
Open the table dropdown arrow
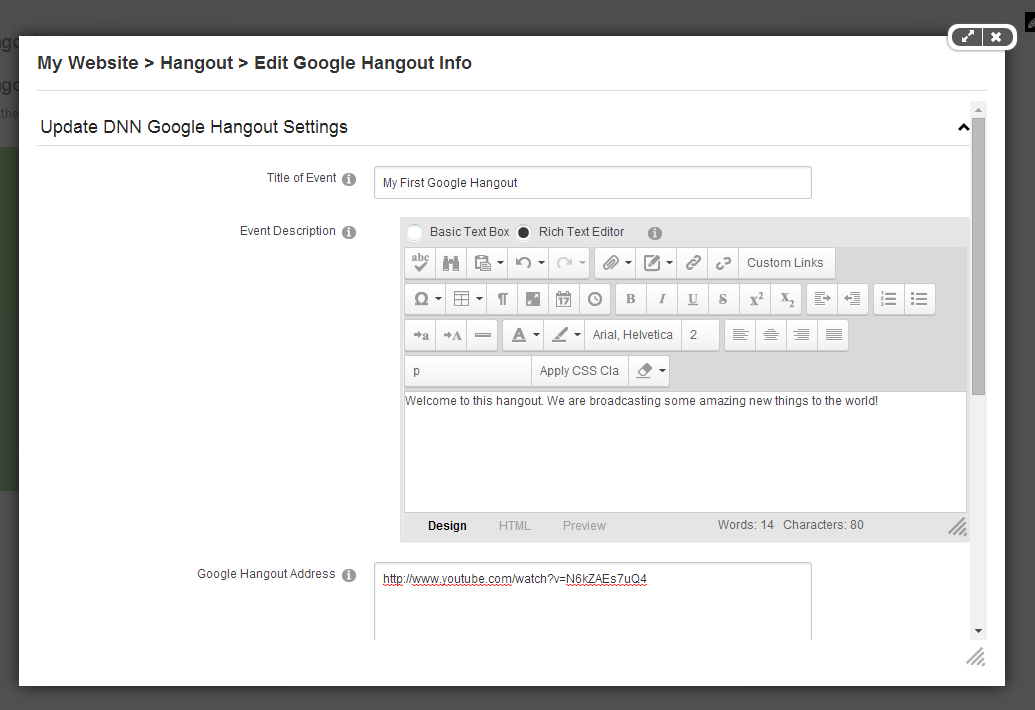[x=479, y=299]
